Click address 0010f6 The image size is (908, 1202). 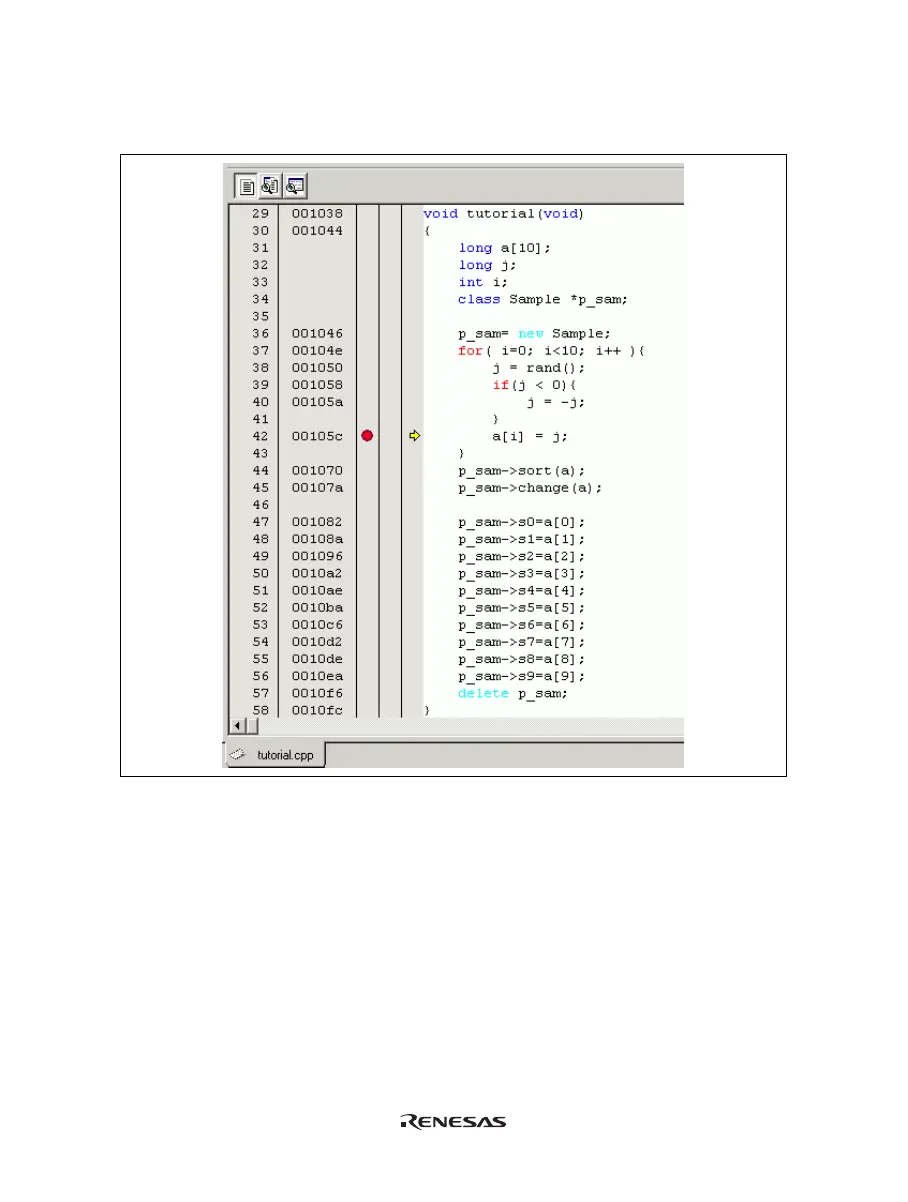[x=317, y=694]
